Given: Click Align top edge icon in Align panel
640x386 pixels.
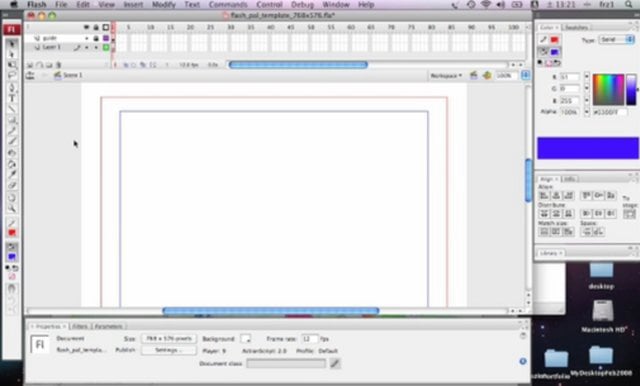Looking at the screenshot, I should [586, 196].
